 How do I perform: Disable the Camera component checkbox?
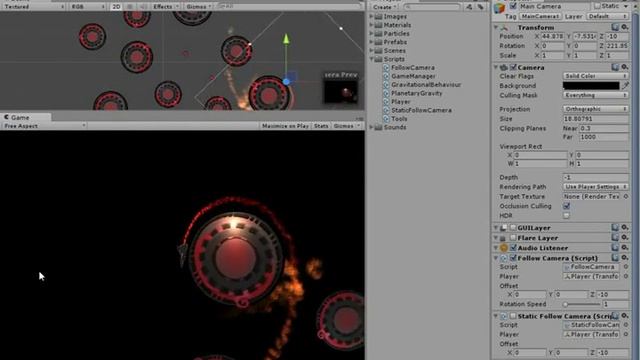point(513,67)
